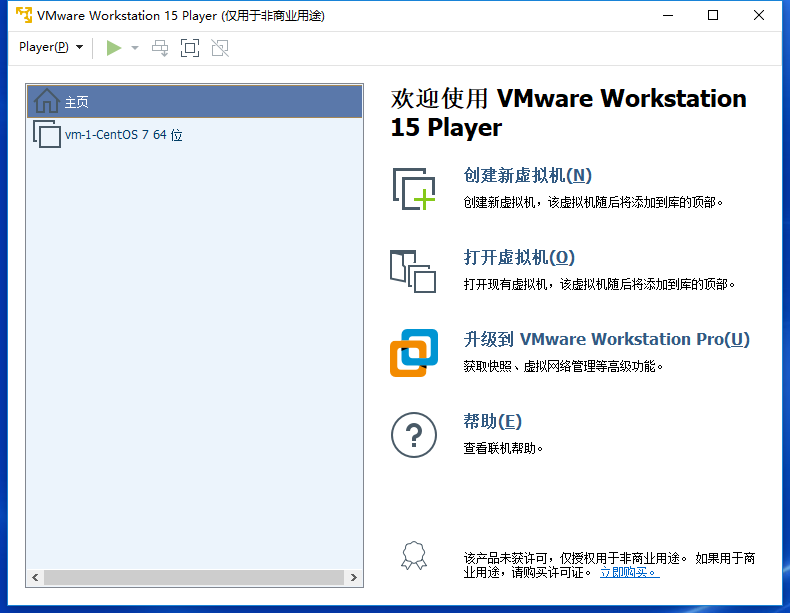Image resolution: width=790 pixels, height=613 pixels.
Task: Close the VMware Player window
Action: pos(759,15)
